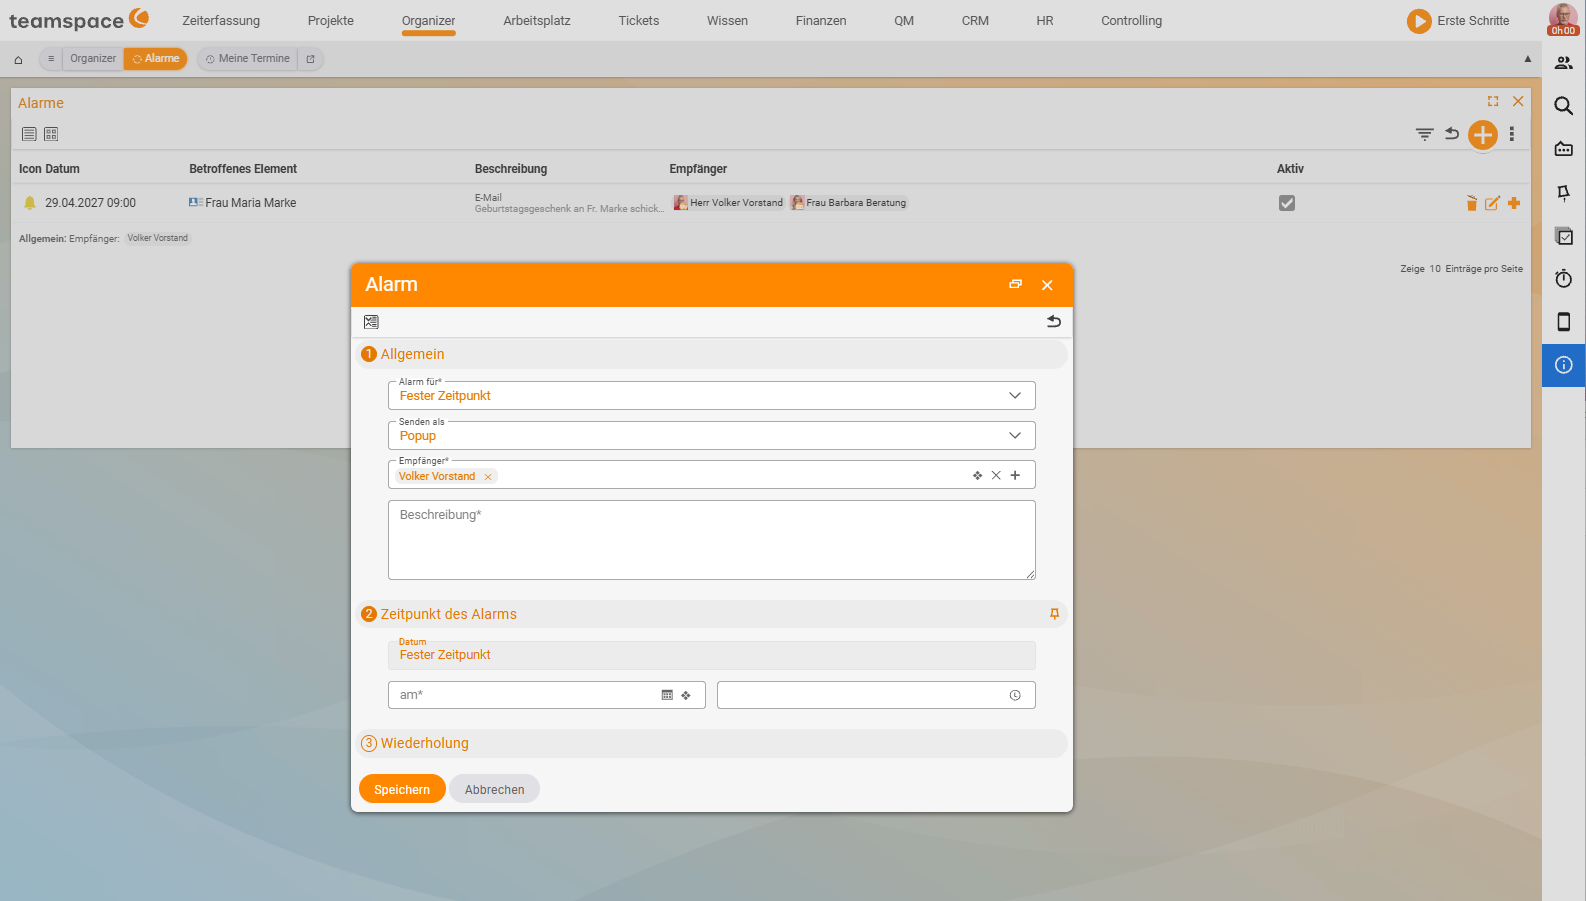Select the Alarme breadcrumb tab

pos(156,59)
